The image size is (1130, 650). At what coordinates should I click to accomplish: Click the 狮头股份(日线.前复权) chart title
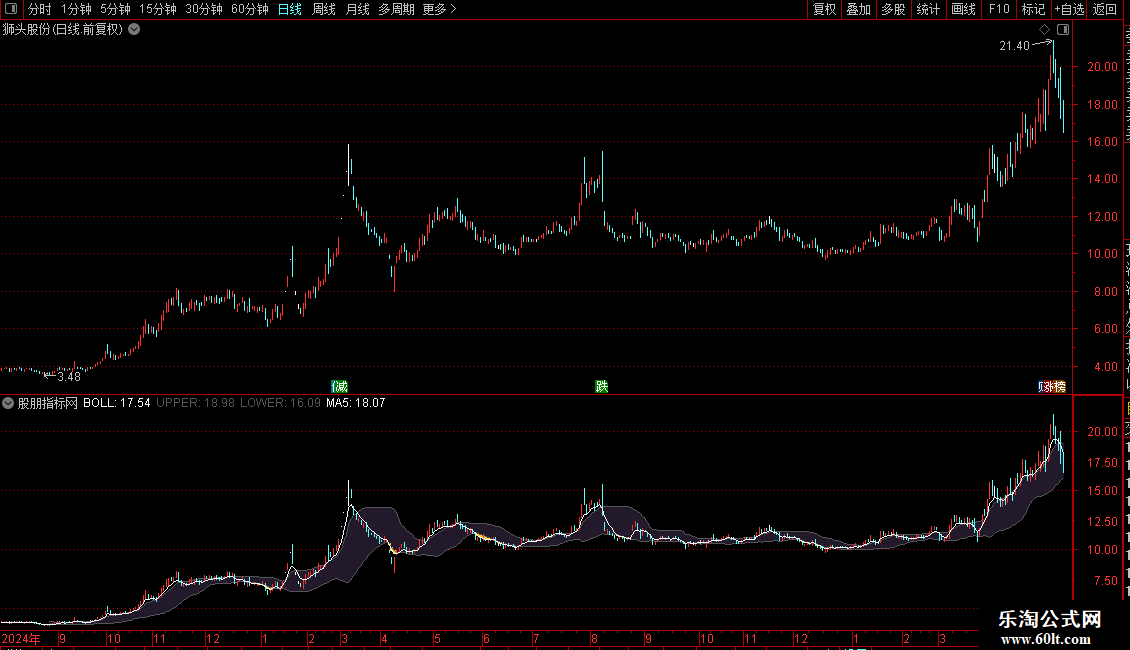tap(63, 30)
